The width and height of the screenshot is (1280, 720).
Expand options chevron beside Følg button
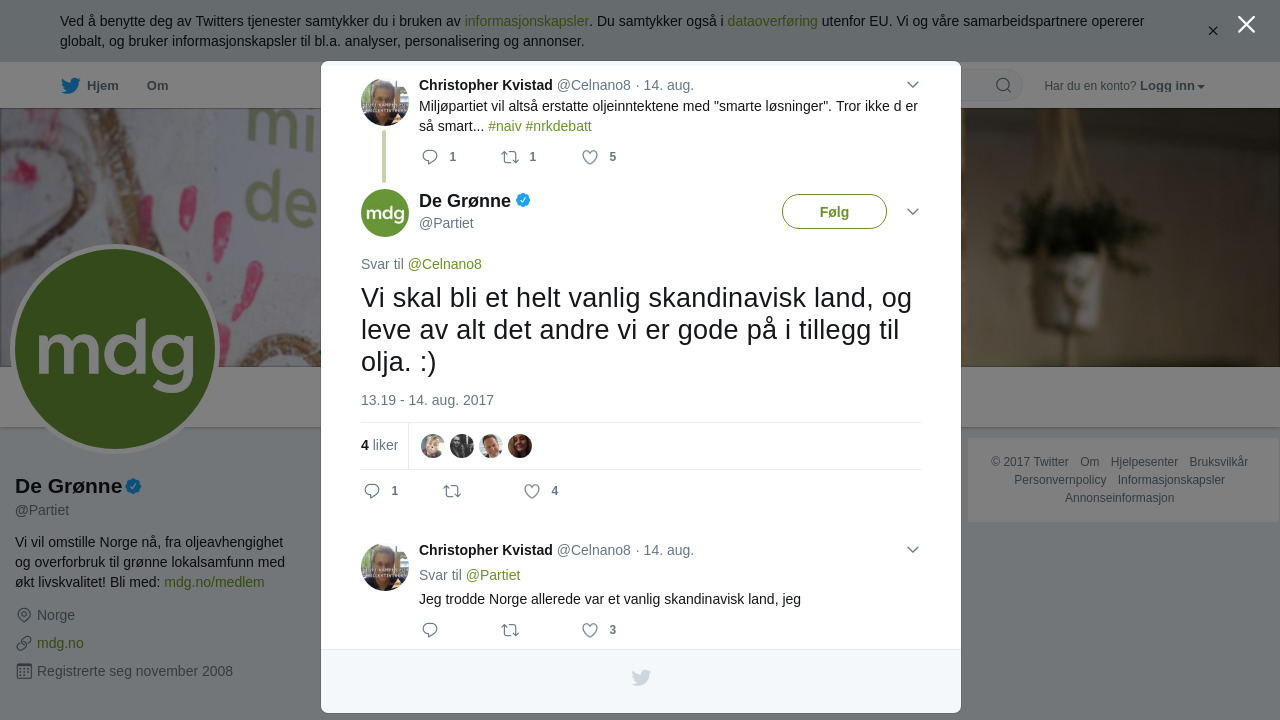pyautogui.click(x=912, y=211)
